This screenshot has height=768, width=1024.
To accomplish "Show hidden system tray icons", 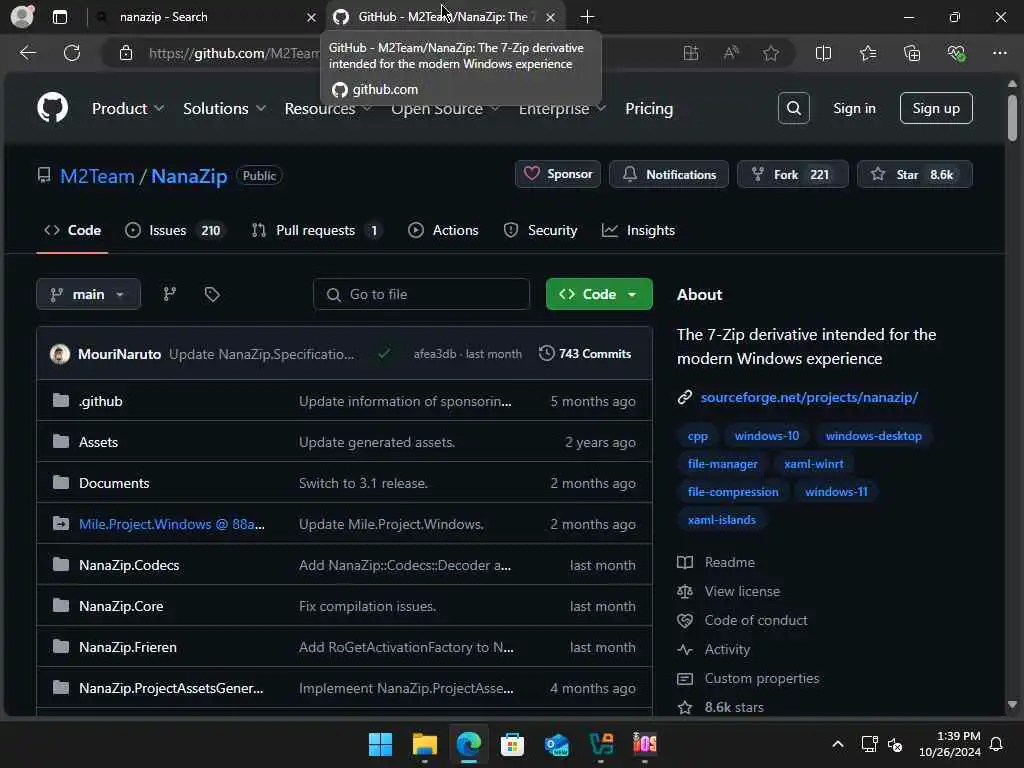I will pos(838,744).
